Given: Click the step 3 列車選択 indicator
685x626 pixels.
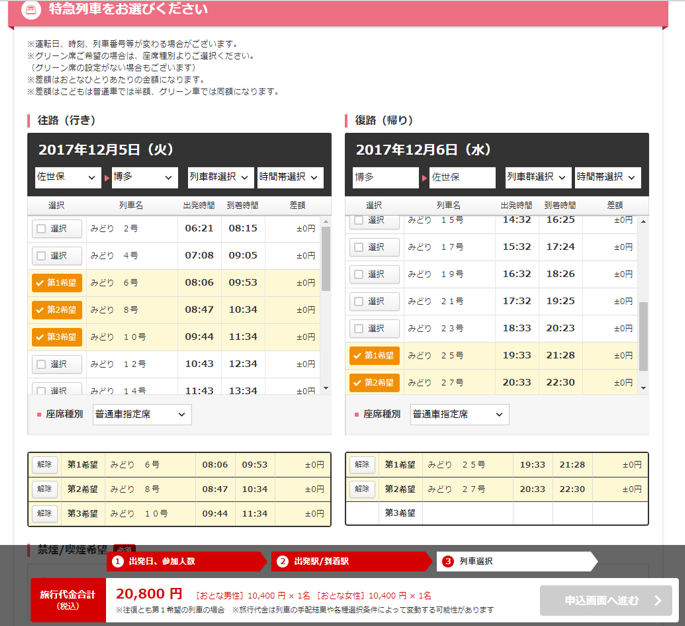Looking at the screenshot, I should pos(516,561).
